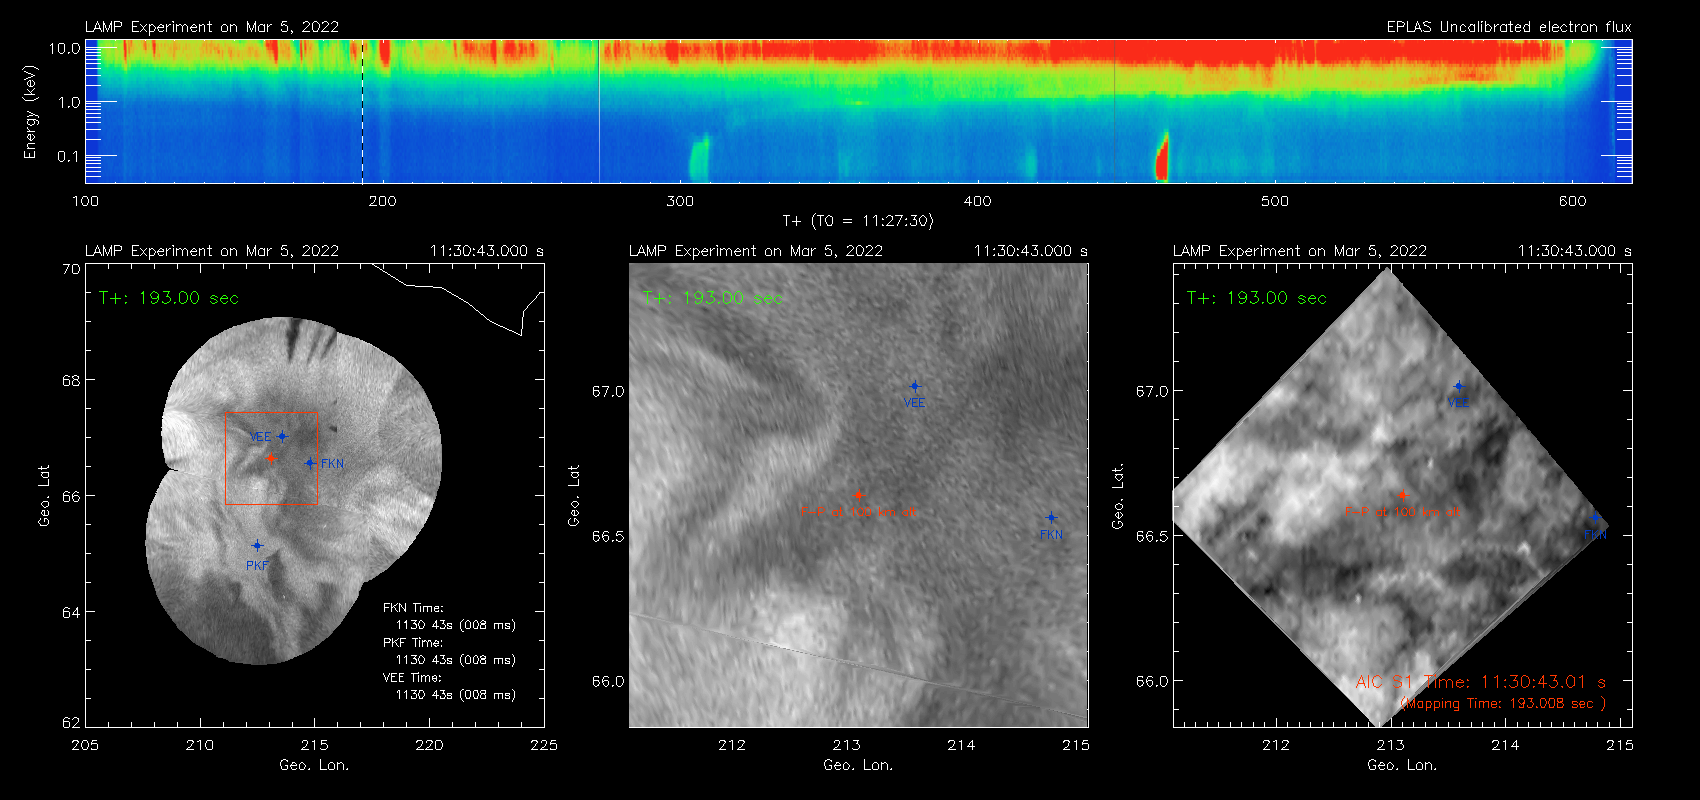Click the FKN Time: label in the left map legend

413,608
